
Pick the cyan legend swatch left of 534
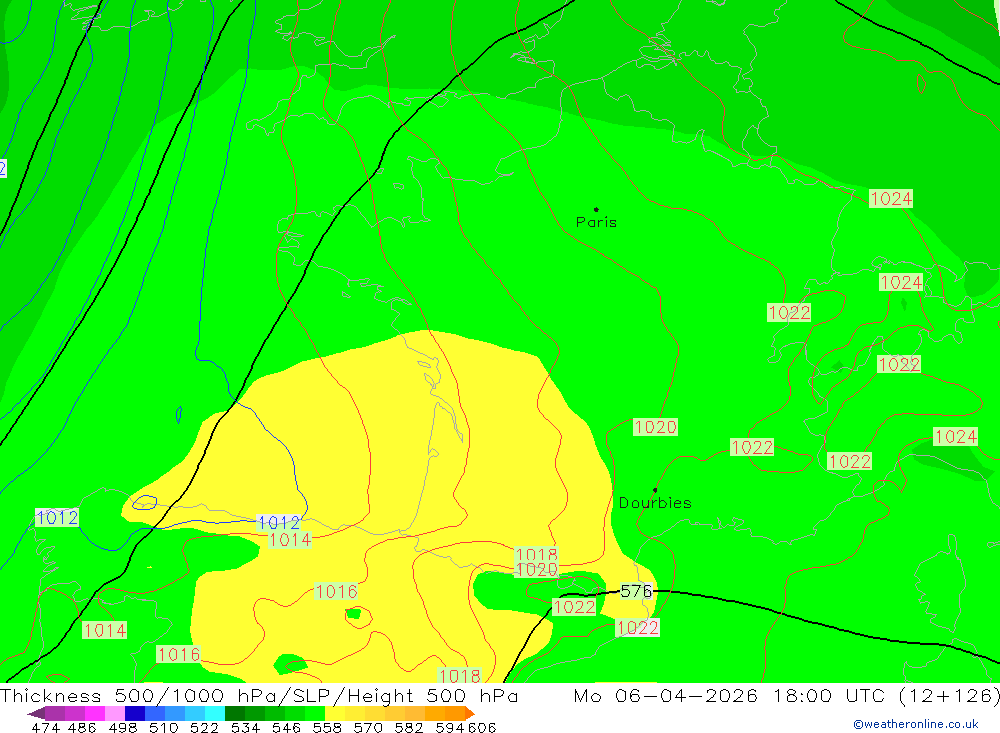coord(215,713)
